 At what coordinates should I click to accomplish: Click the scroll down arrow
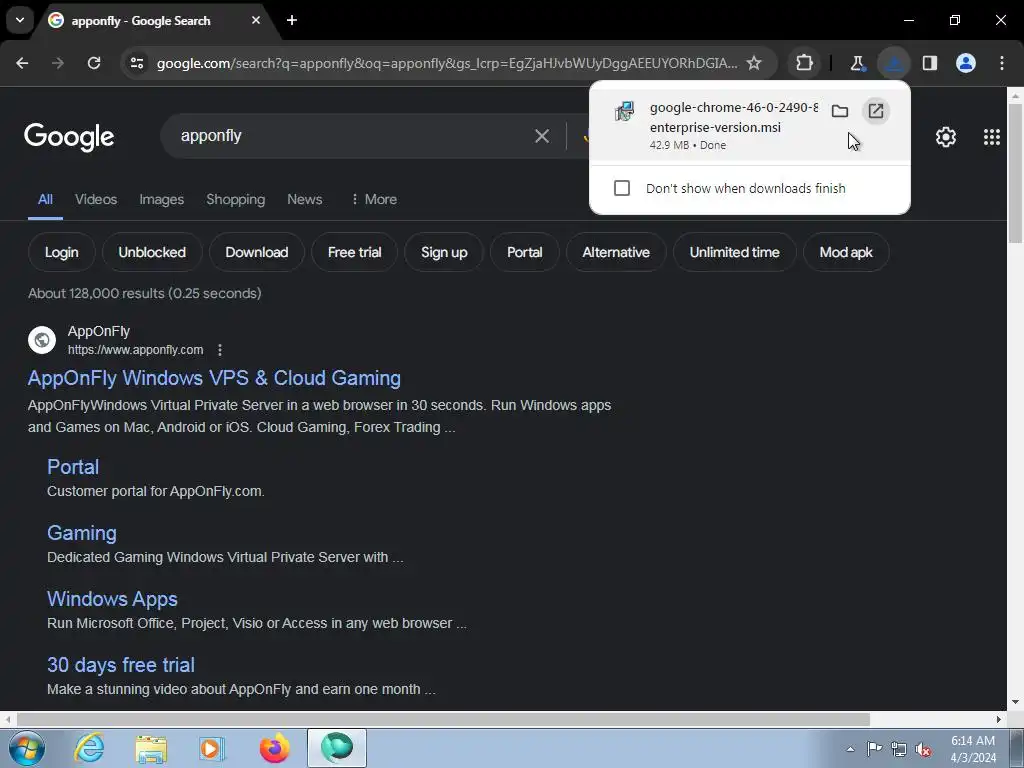tap(1016, 703)
